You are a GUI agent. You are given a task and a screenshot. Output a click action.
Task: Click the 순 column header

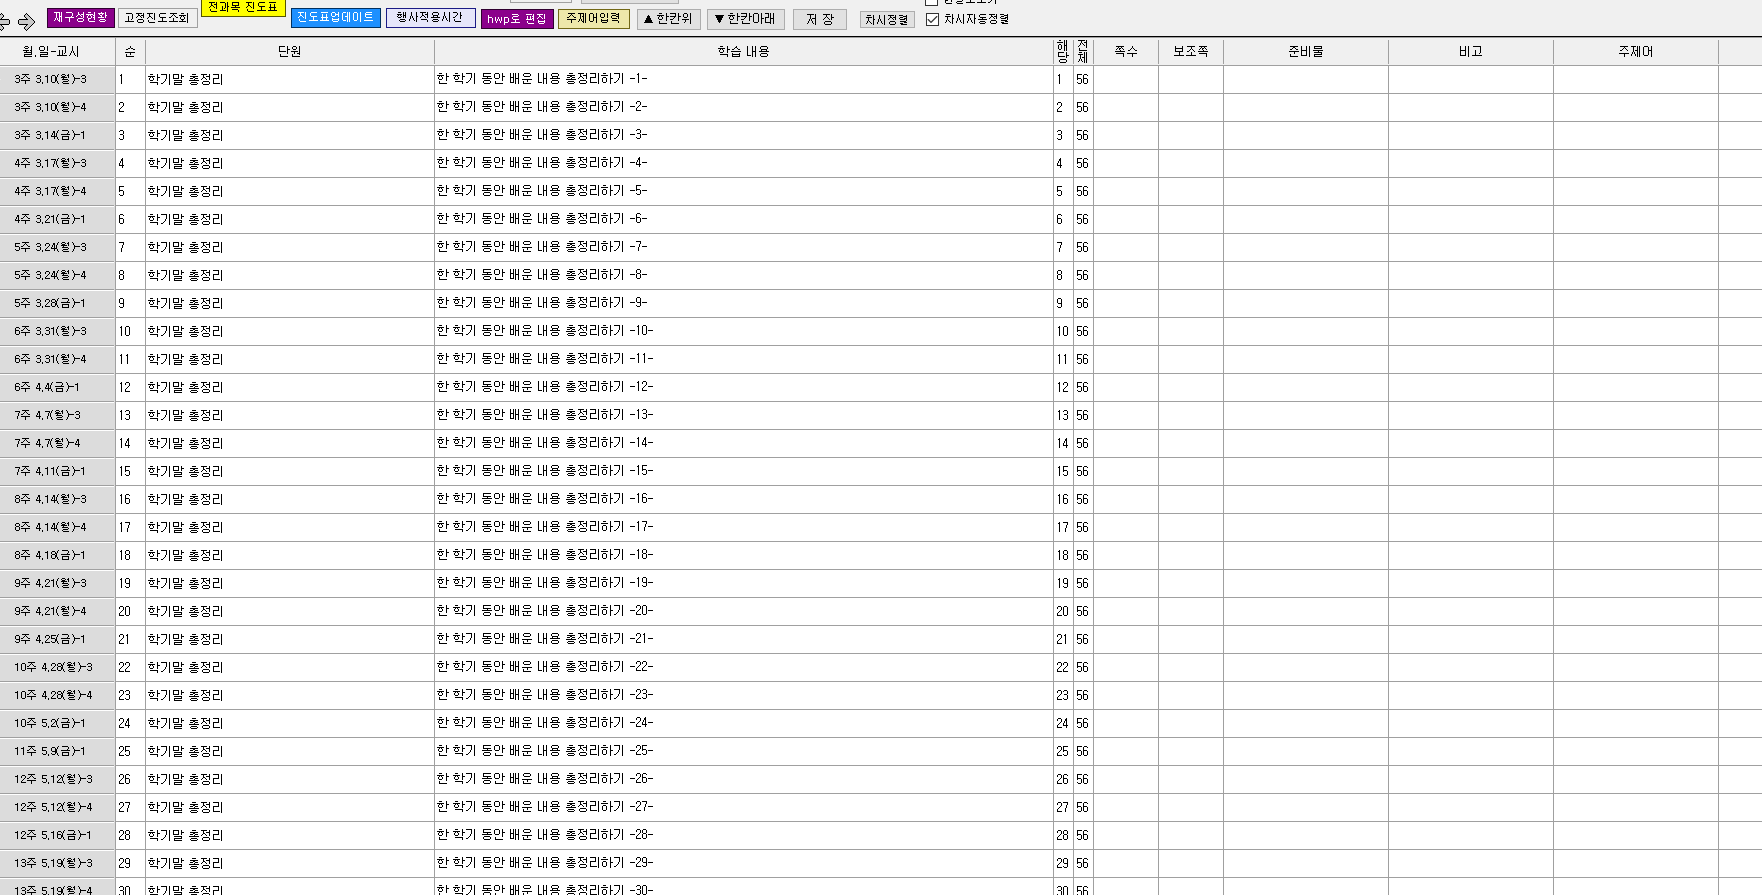pyautogui.click(x=130, y=51)
